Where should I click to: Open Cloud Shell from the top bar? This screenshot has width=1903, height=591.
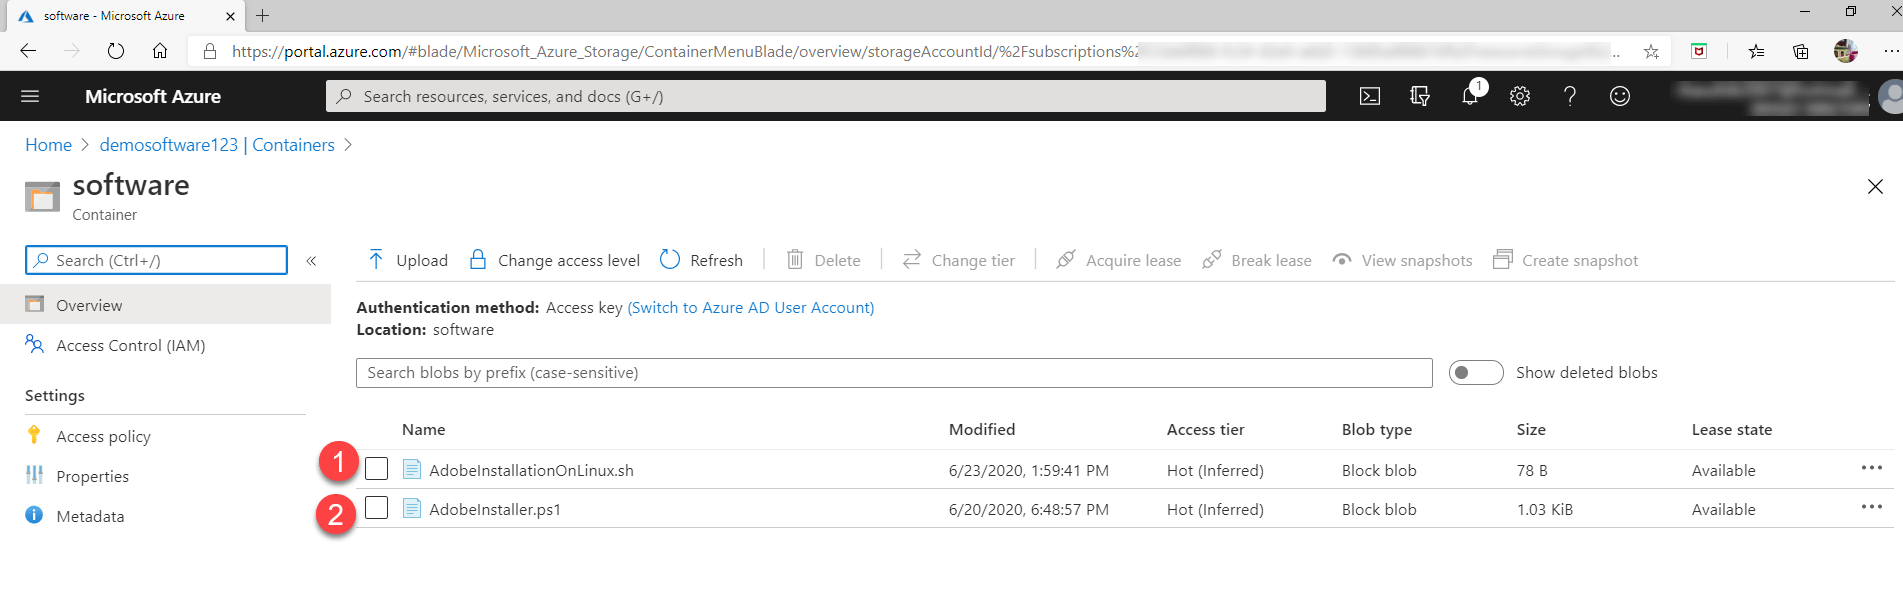pyautogui.click(x=1370, y=96)
